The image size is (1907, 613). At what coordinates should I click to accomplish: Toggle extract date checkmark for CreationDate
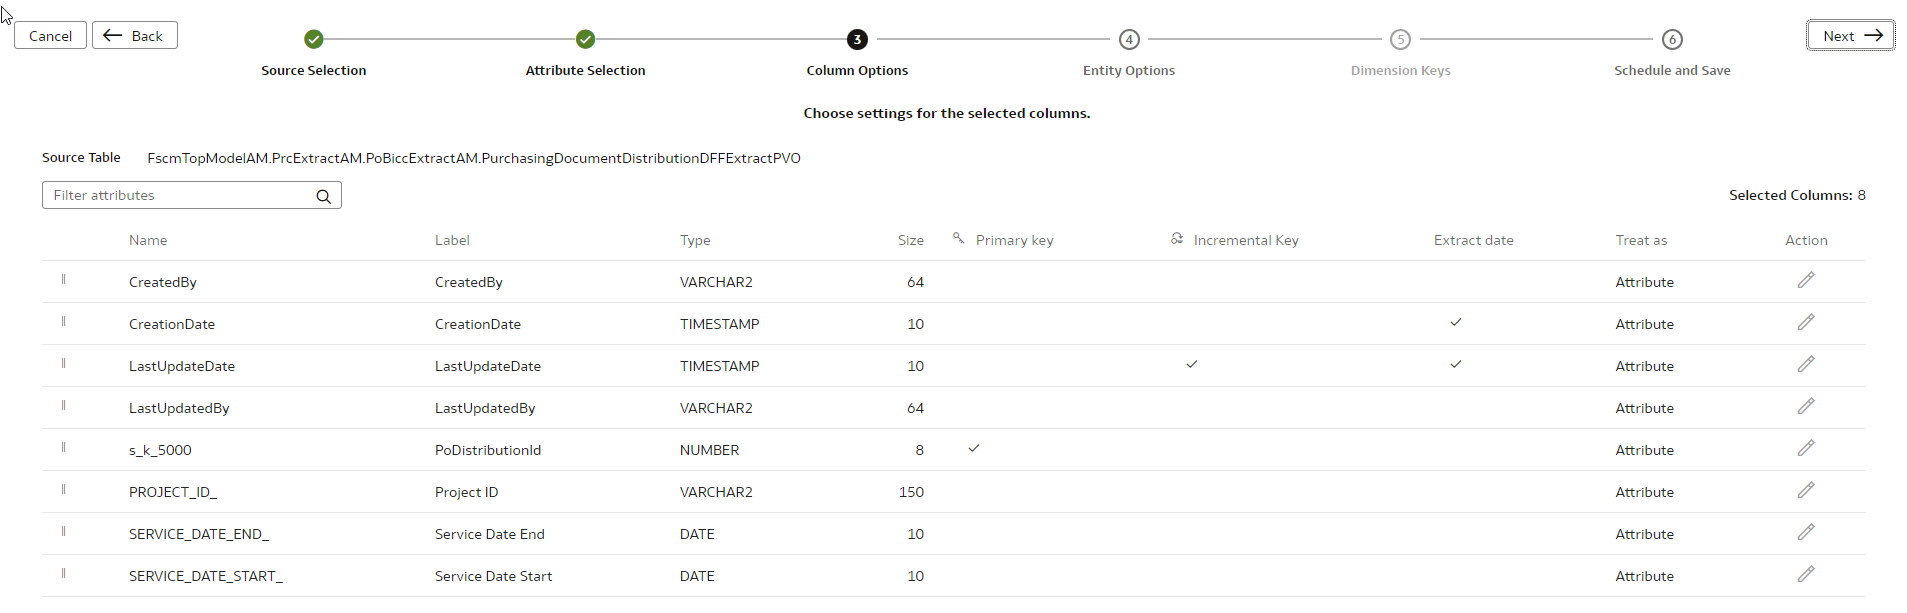(x=1455, y=323)
